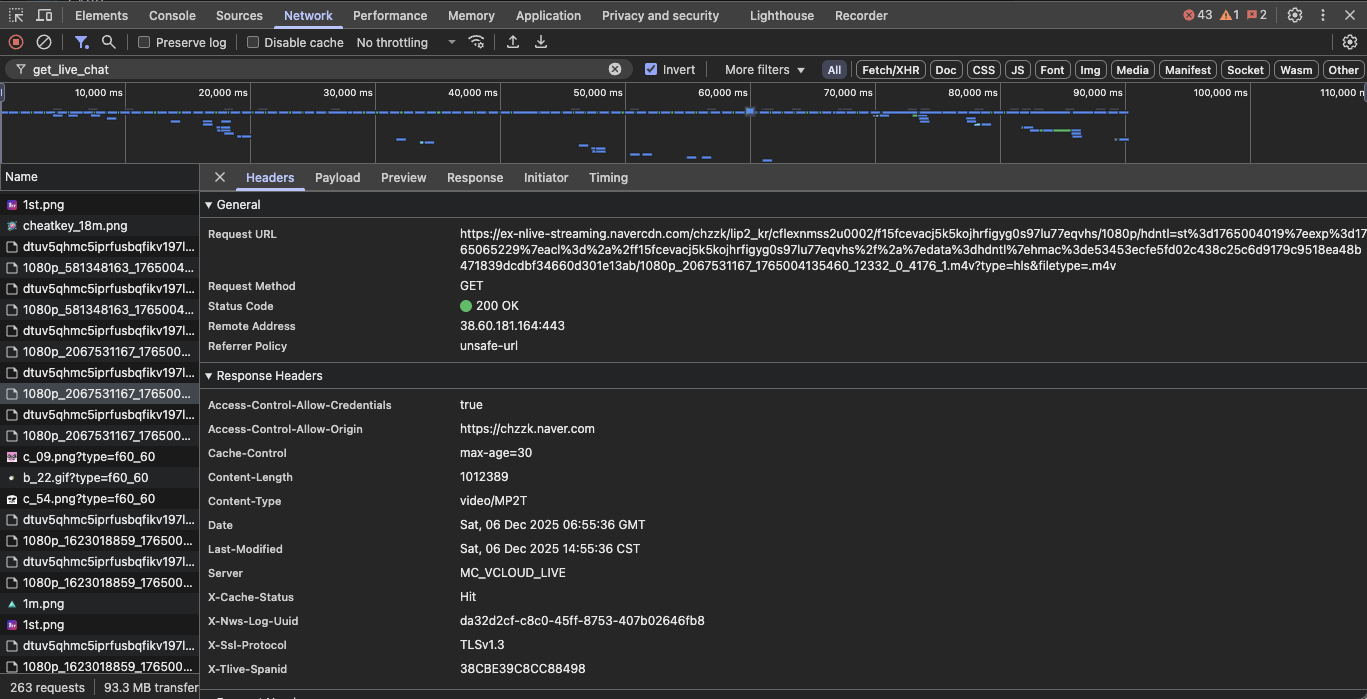Open the Lighthouse panel

pyautogui.click(x=783, y=15)
